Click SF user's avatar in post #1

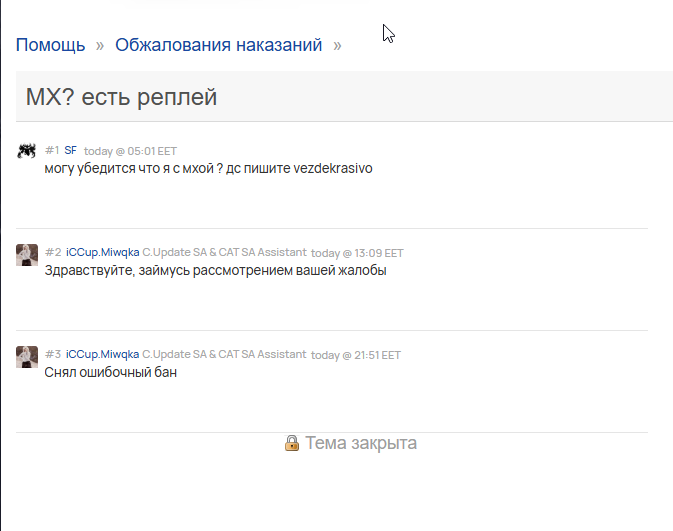coord(27,151)
